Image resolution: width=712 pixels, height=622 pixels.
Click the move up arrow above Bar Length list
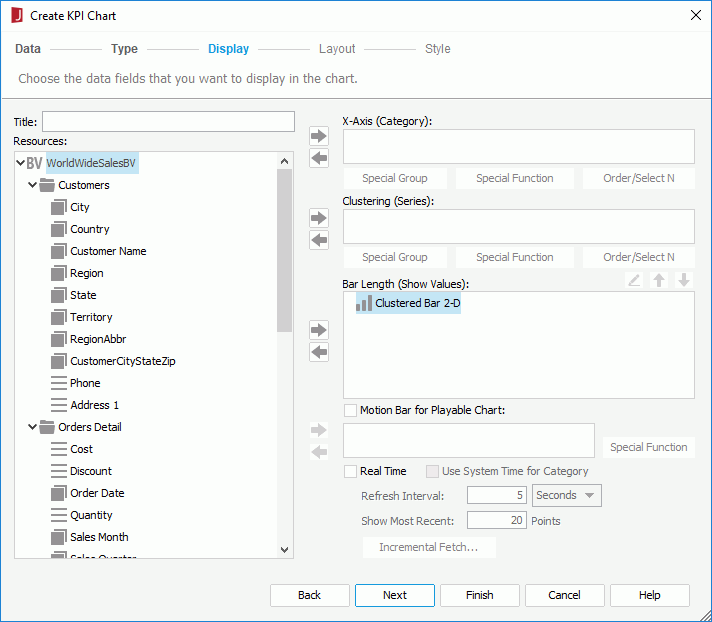(659, 280)
